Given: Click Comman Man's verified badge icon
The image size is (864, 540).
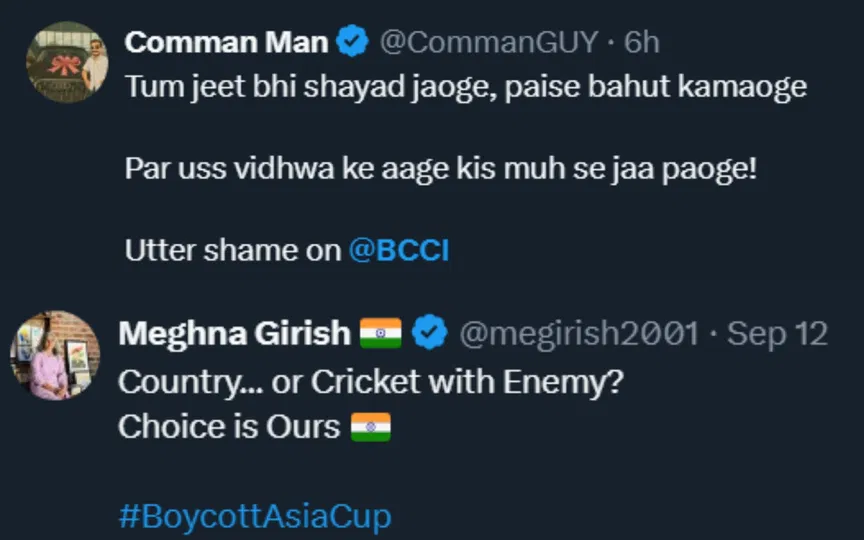Looking at the screenshot, I should coord(353,41).
